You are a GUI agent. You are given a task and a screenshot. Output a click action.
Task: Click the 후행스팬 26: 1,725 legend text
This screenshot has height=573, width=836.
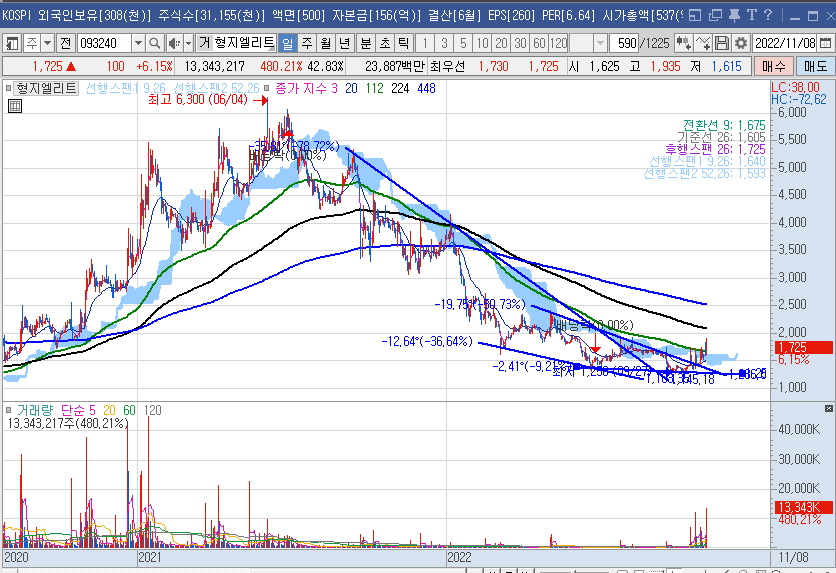pos(715,149)
